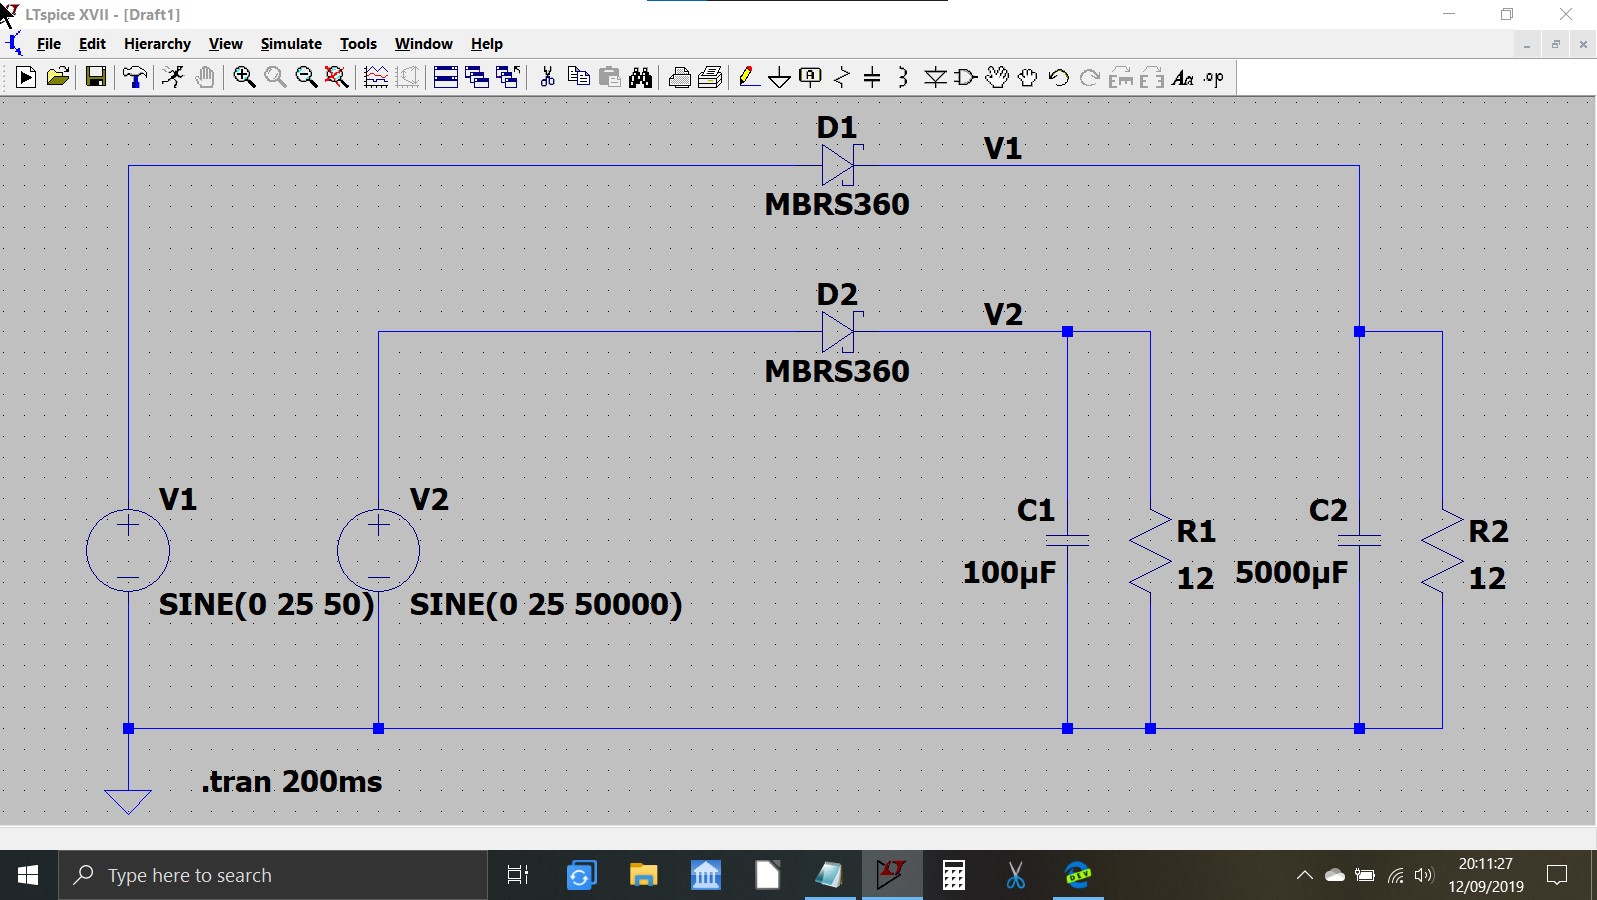Click the taskbar search box
This screenshot has width=1597, height=900.
tap(273, 876)
